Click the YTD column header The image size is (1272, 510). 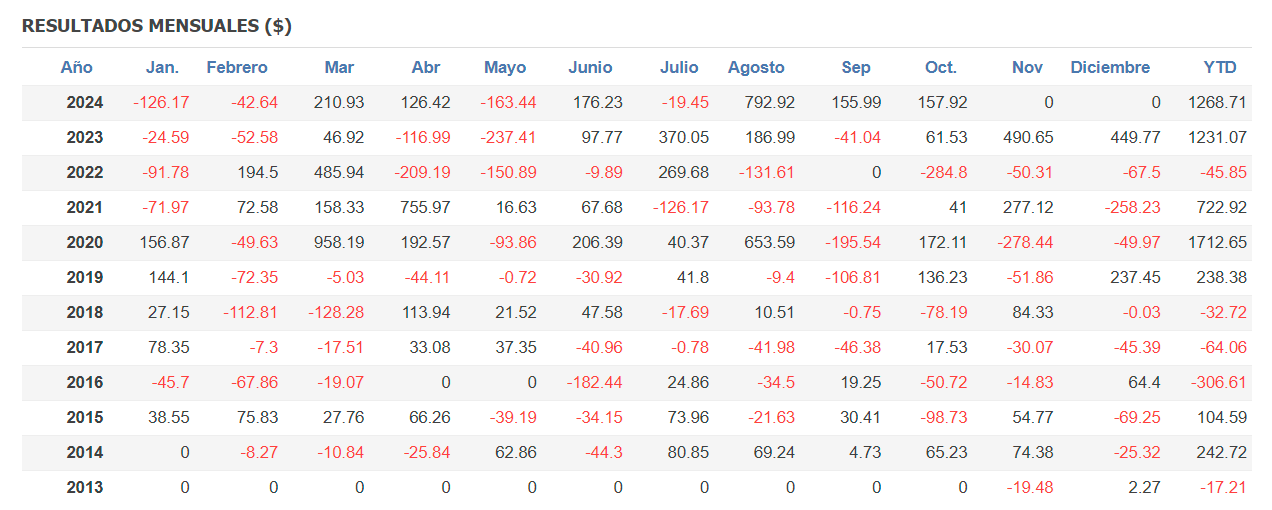click(x=1220, y=68)
